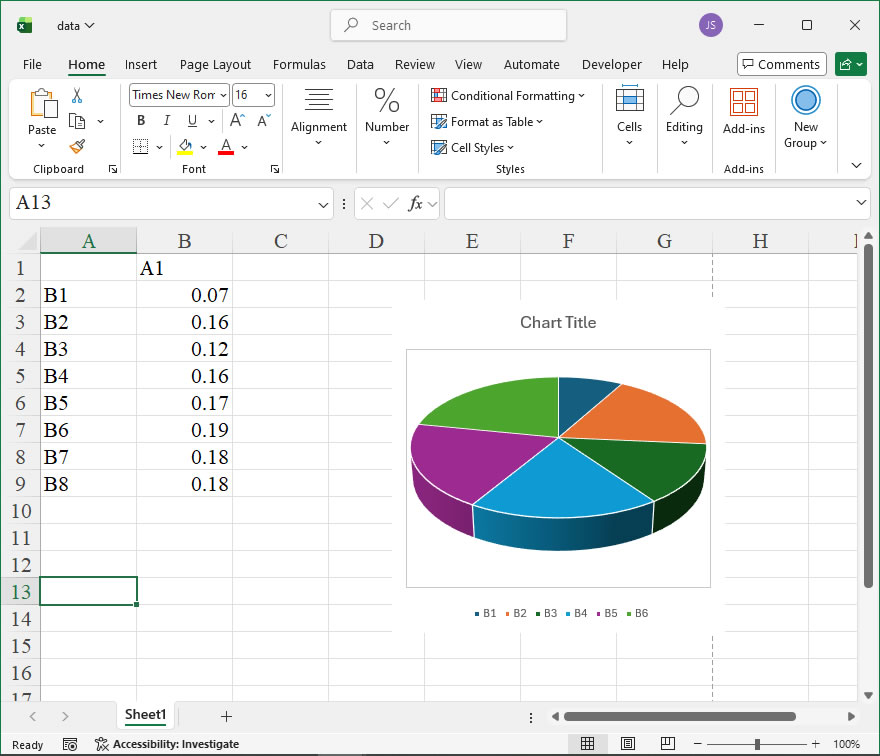Open the Insert ribbon tab

coord(141,65)
